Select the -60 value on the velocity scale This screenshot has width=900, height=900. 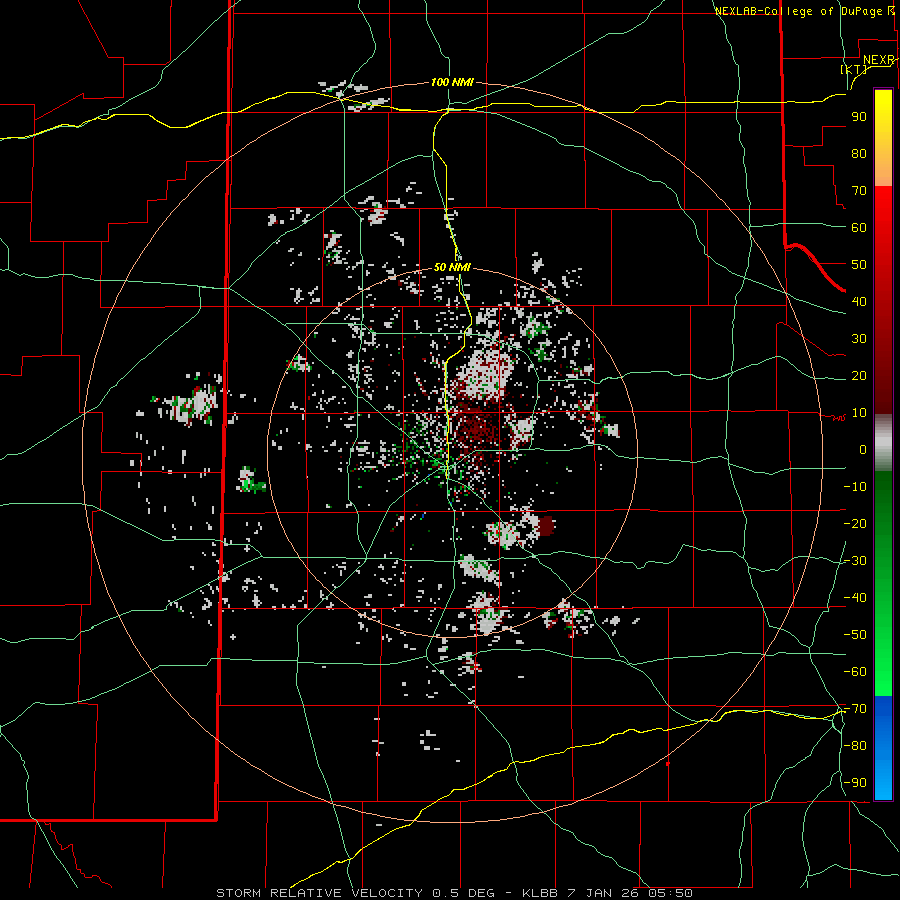coord(855,672)
